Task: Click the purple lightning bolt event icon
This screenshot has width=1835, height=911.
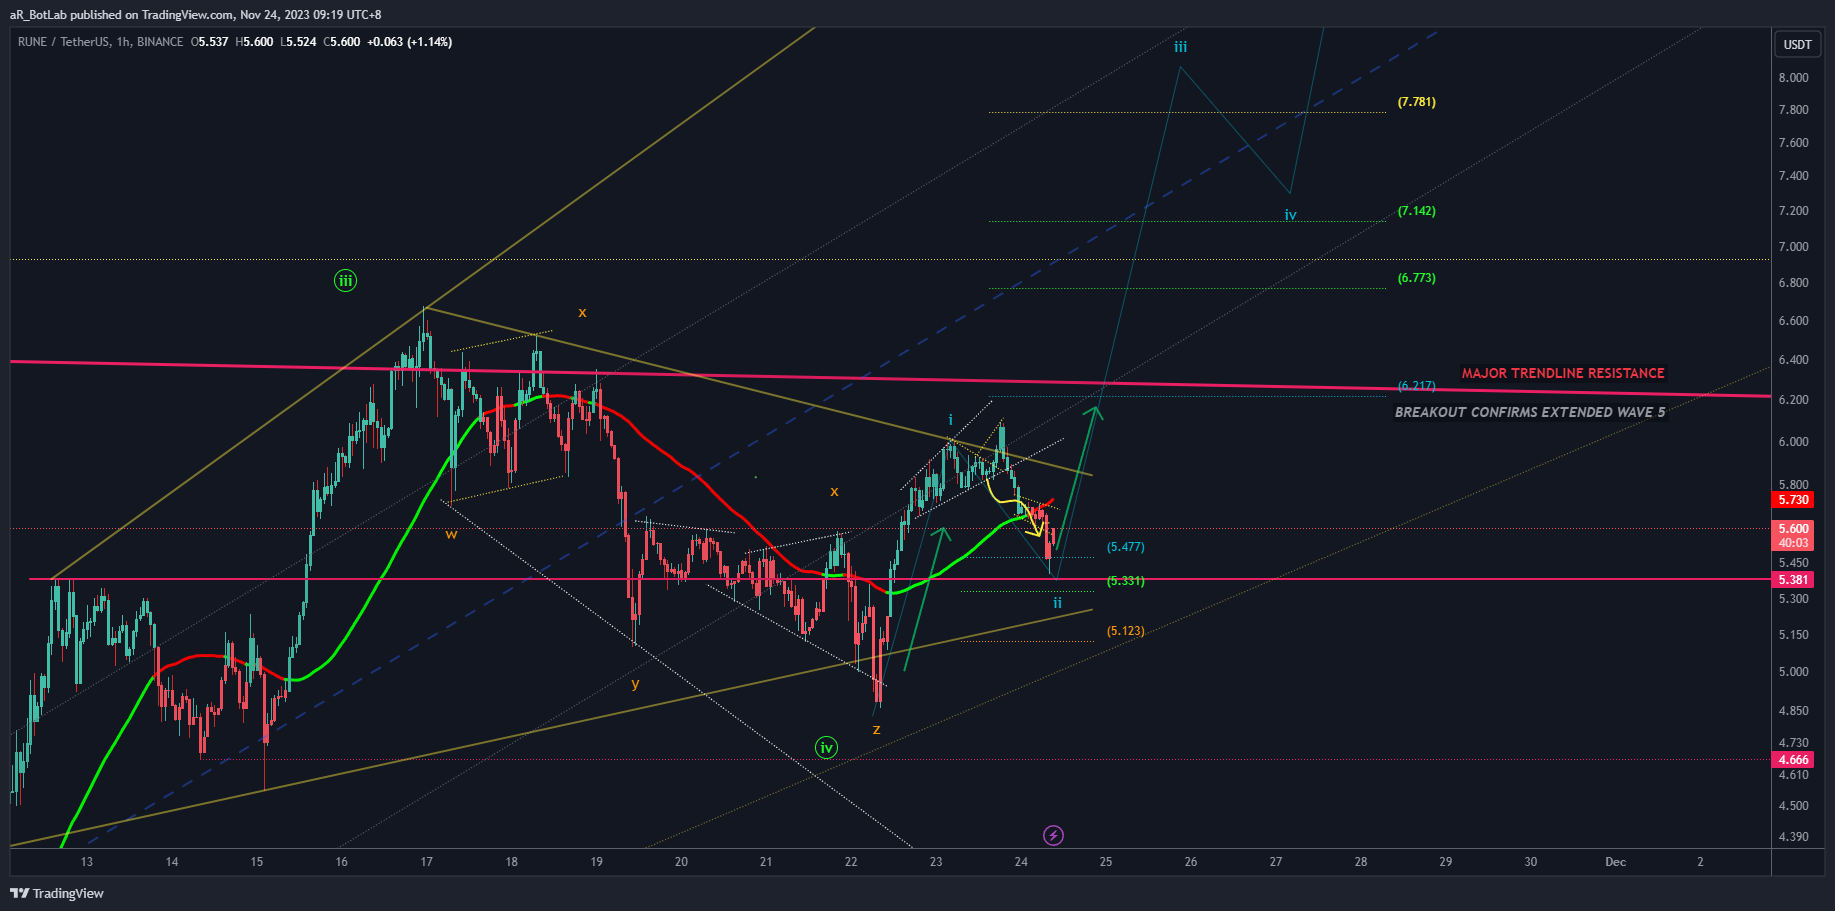Action: [x=1053, y=835]
